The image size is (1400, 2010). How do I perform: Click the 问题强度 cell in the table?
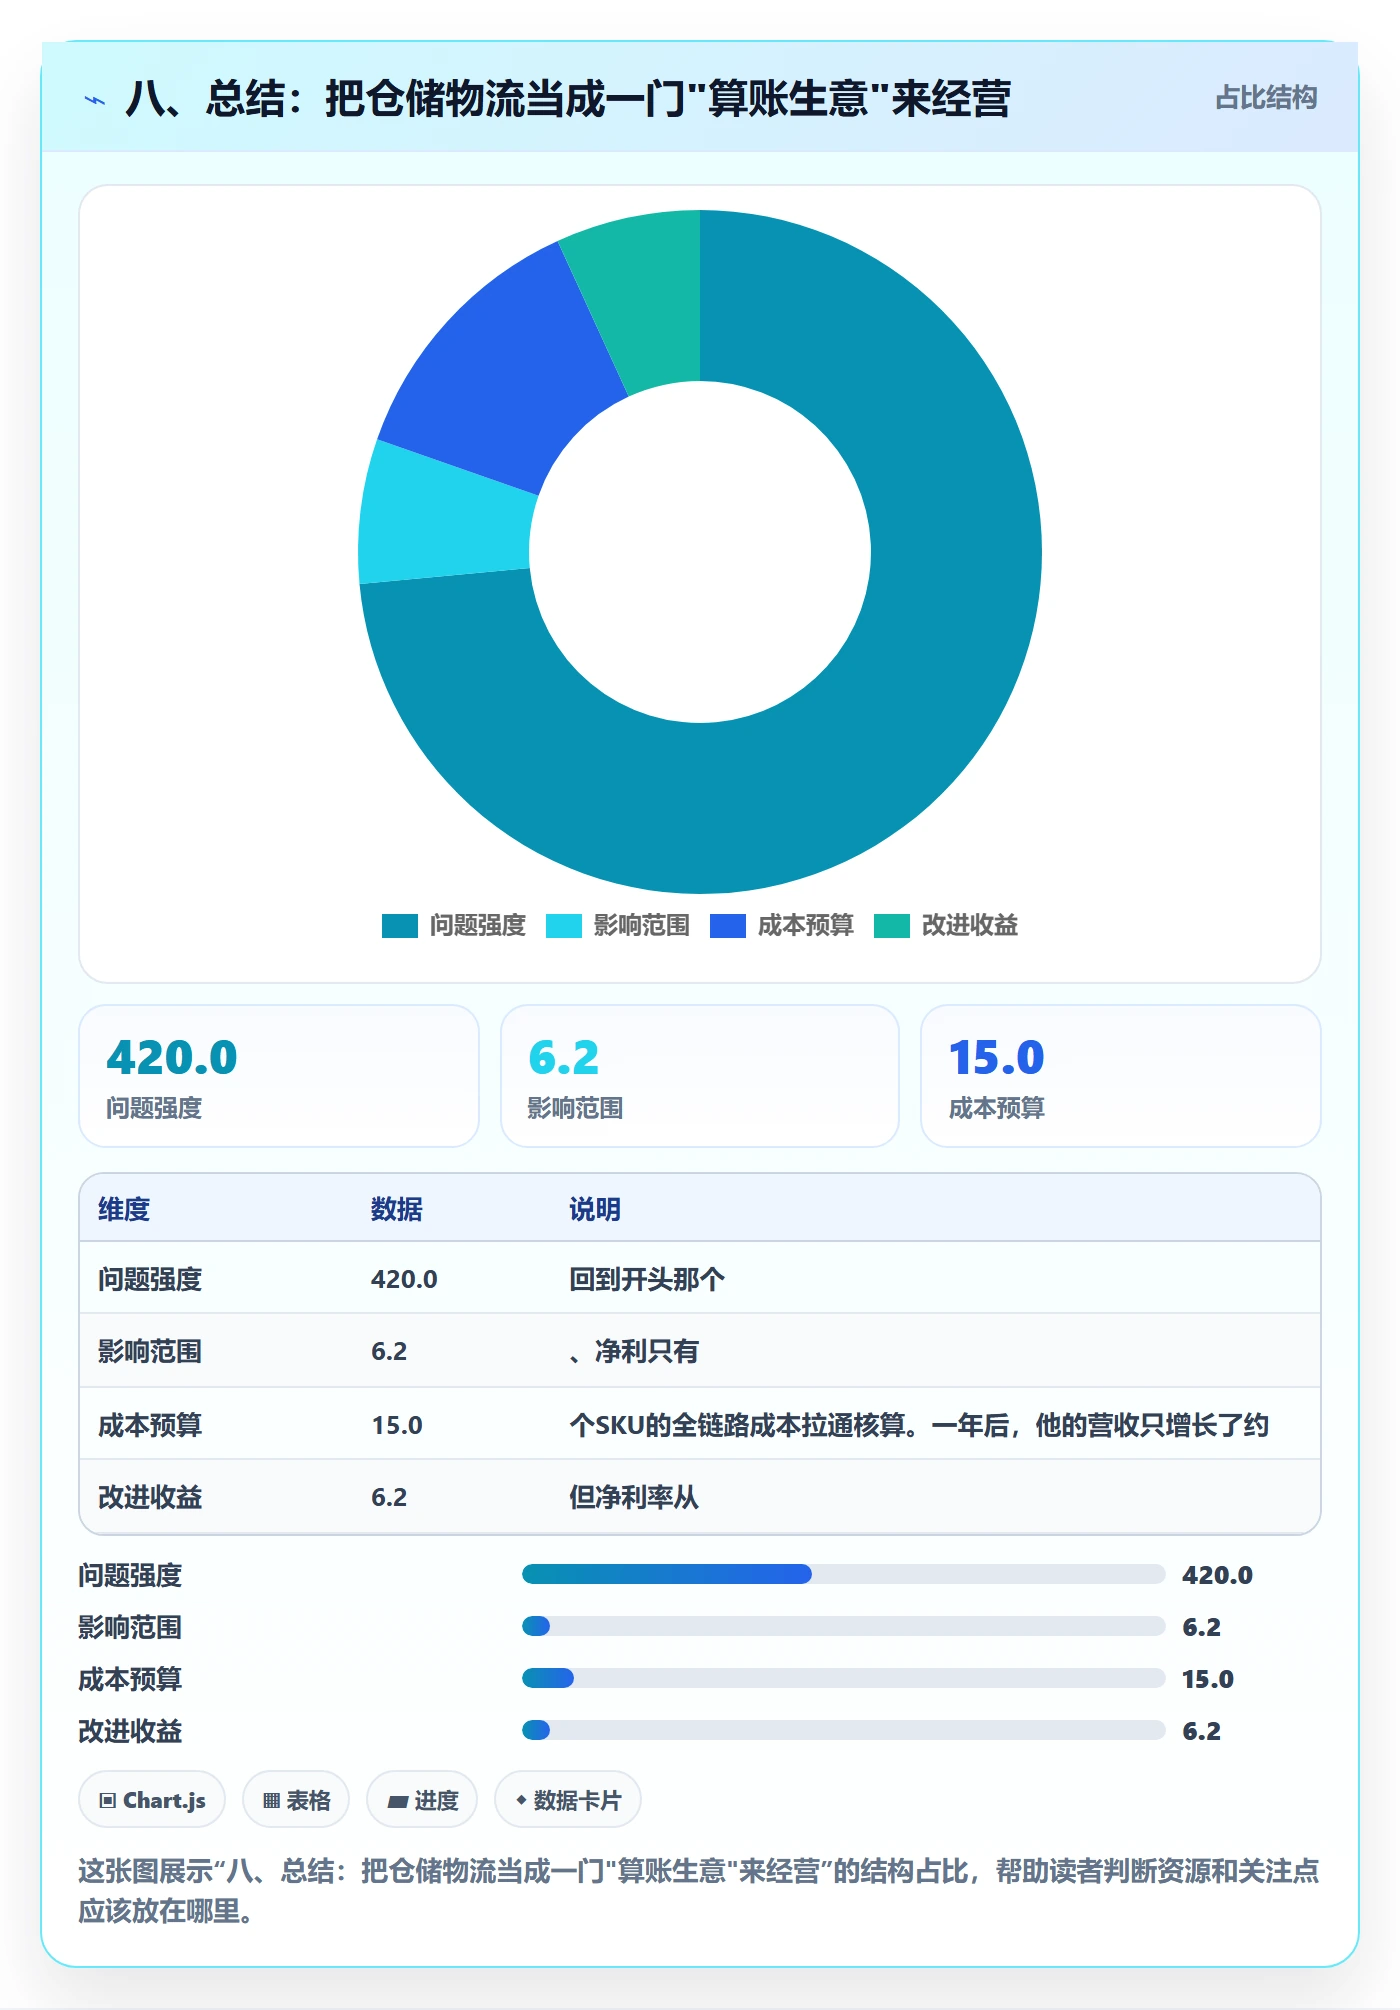[150, 1279]
